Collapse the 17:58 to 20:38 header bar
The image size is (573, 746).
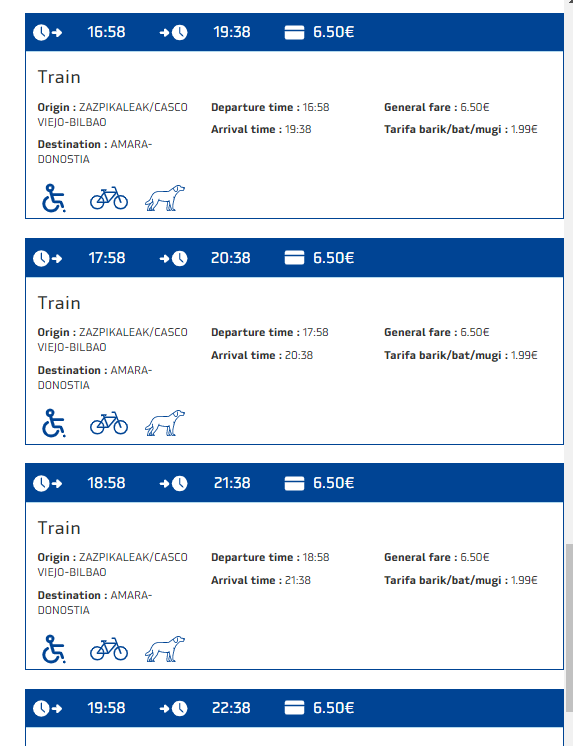tap(294, 258)
